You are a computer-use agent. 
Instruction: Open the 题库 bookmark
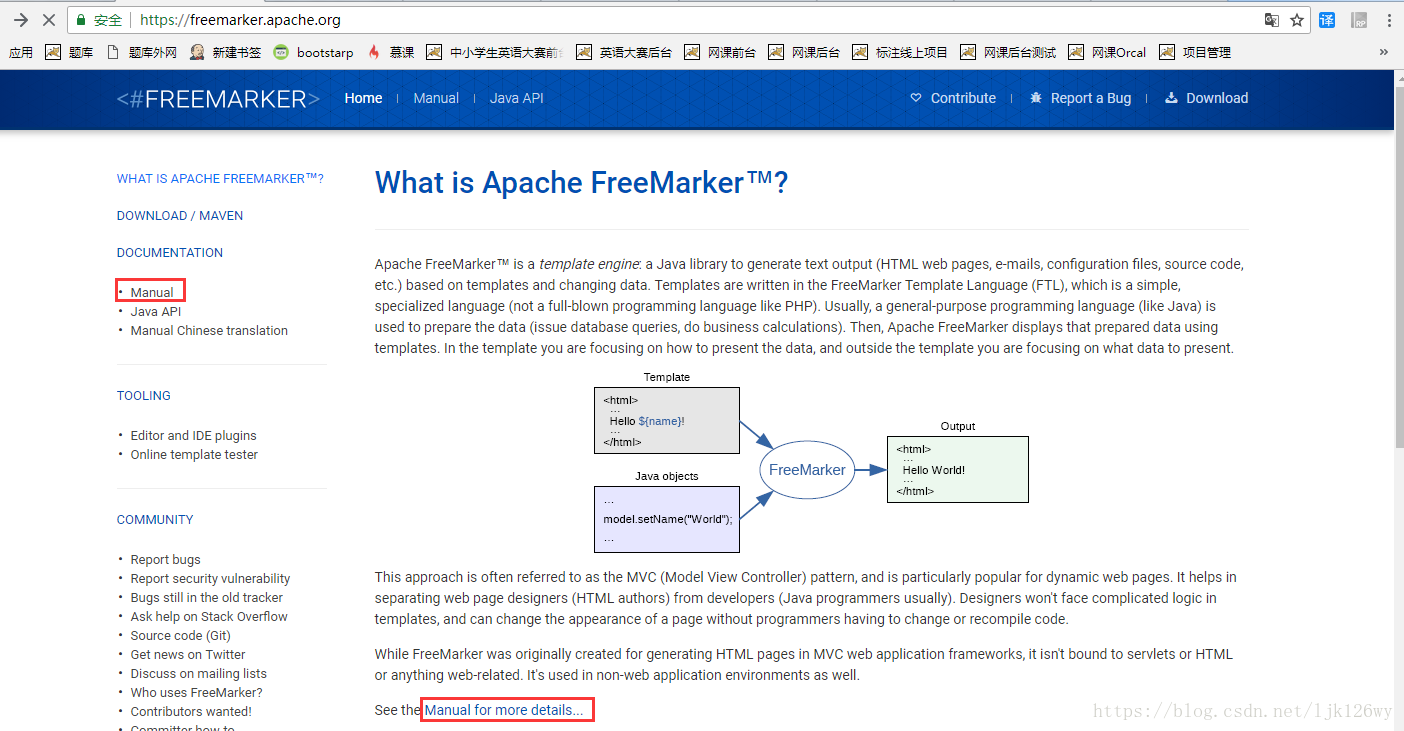69,53
